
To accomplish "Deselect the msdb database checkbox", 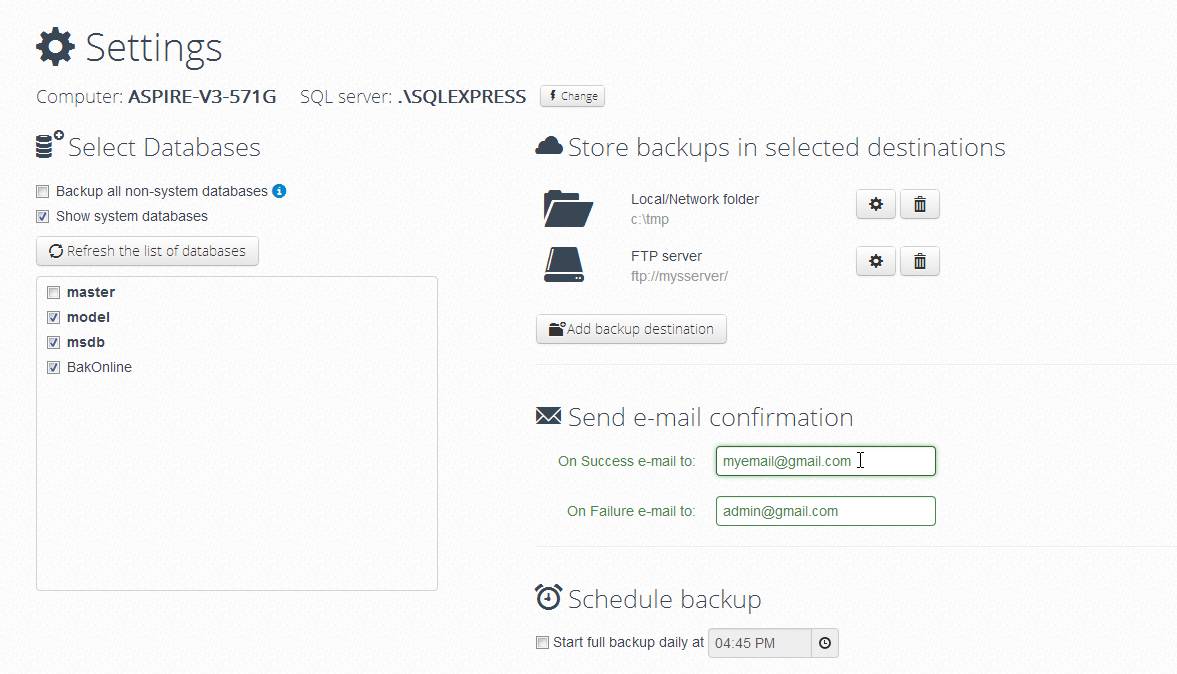I will [x=53, y=343].
